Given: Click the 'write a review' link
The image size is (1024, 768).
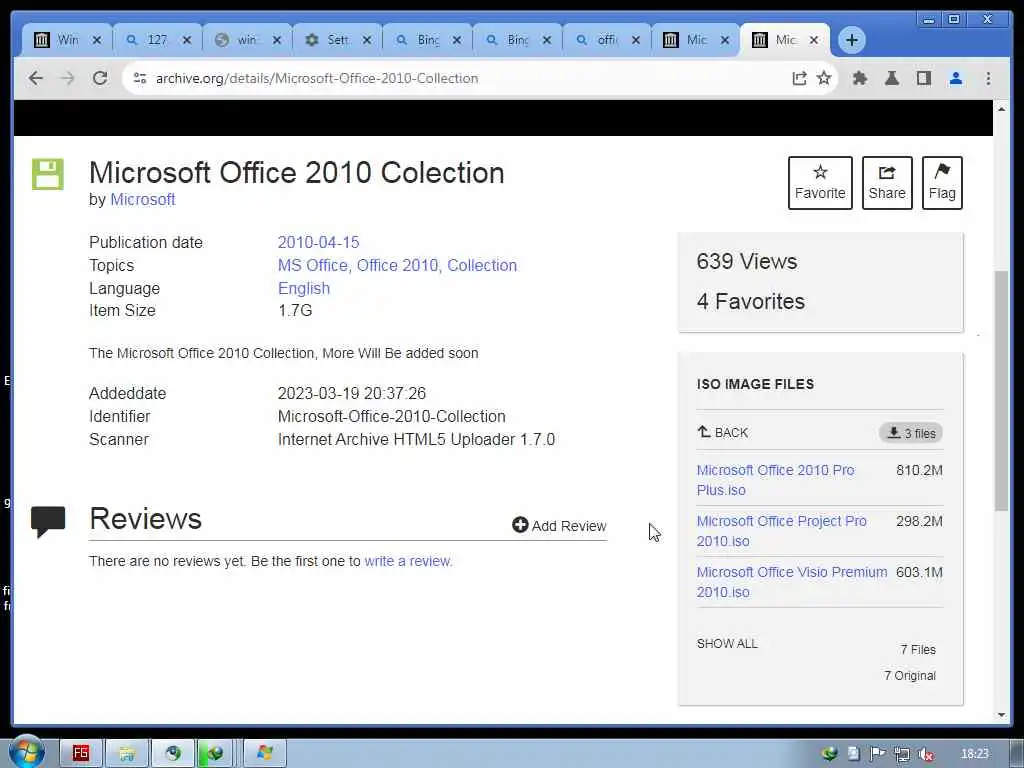Looking at the screenshot, I should pyautogui.click(x=408, y=561).
